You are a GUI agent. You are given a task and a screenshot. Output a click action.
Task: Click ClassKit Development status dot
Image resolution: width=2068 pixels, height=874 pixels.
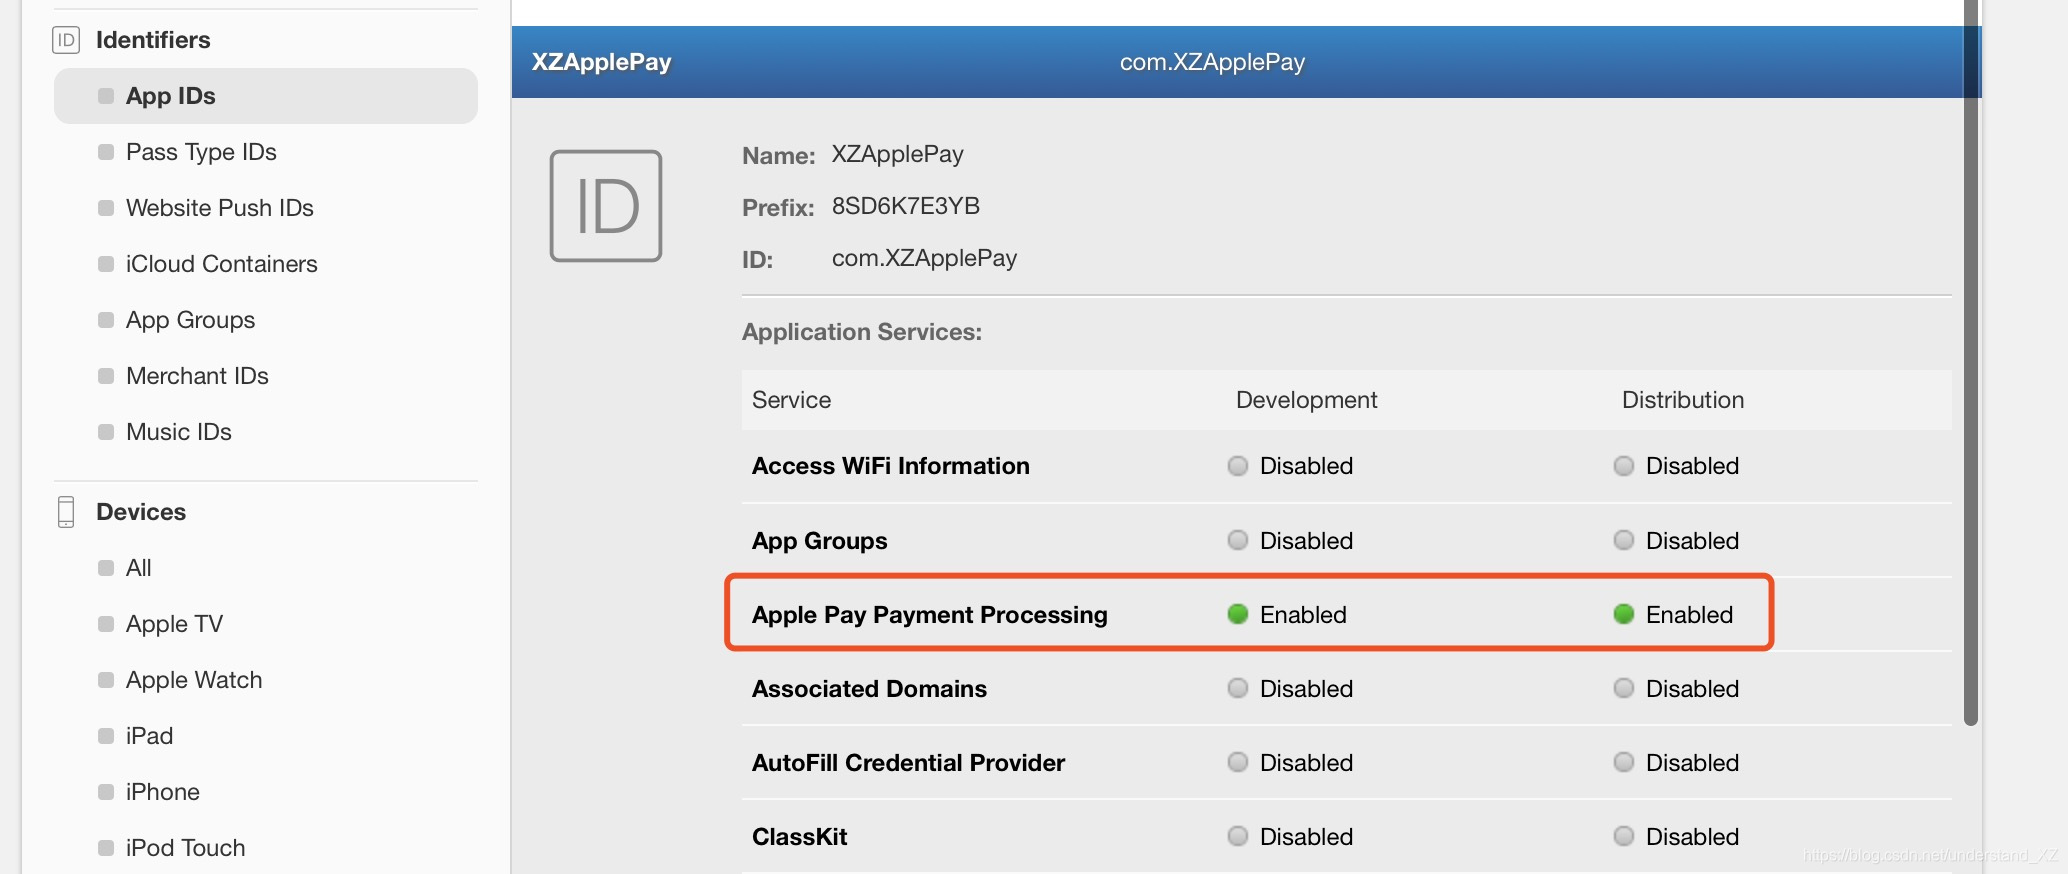[x=1238, y=836]
